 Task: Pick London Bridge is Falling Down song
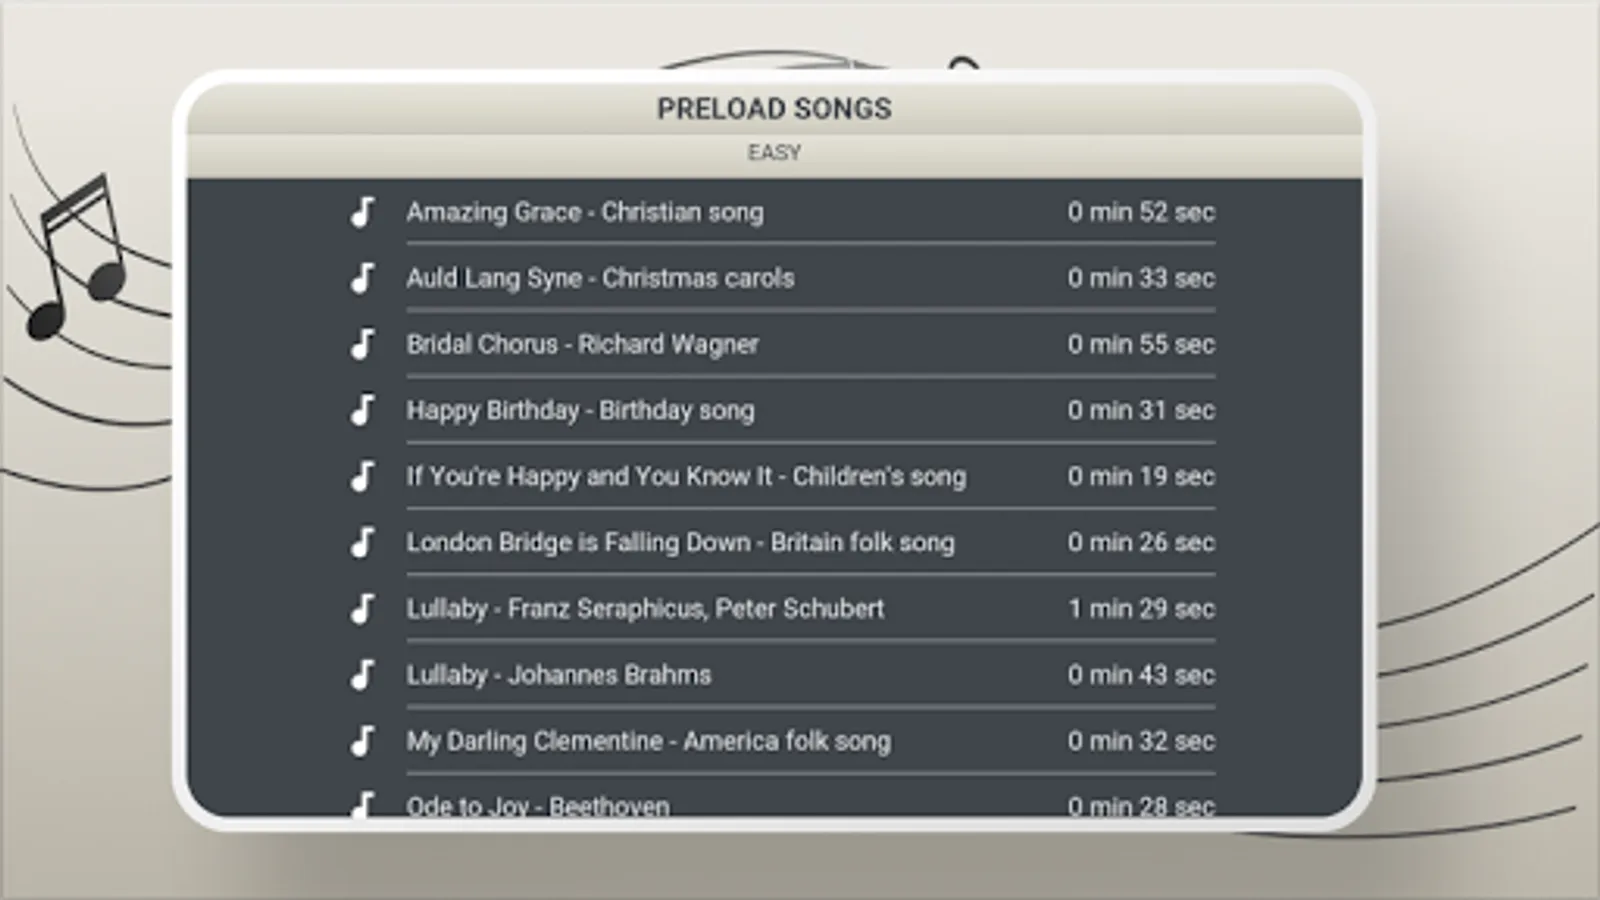point(680,542)
